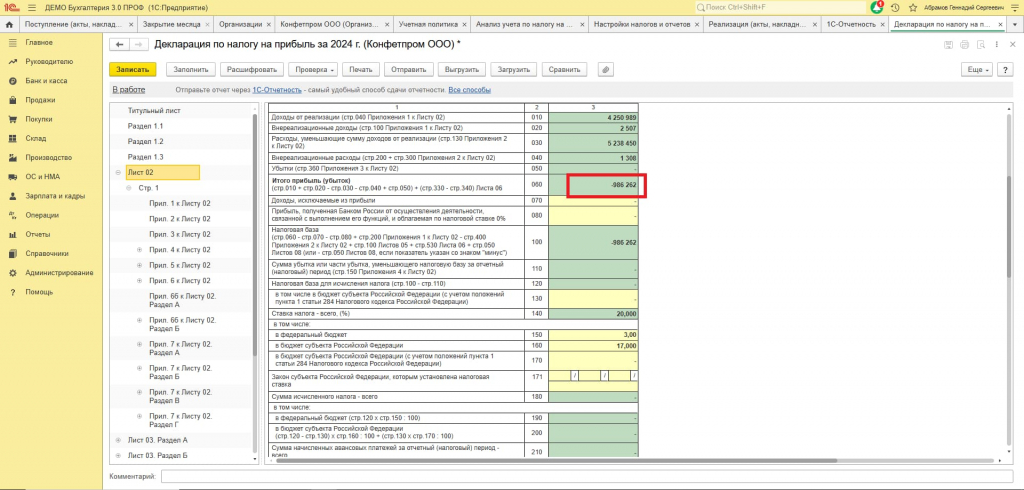Open the Администрирование sidebar section

pyautogui.click(x=59, y=272)
